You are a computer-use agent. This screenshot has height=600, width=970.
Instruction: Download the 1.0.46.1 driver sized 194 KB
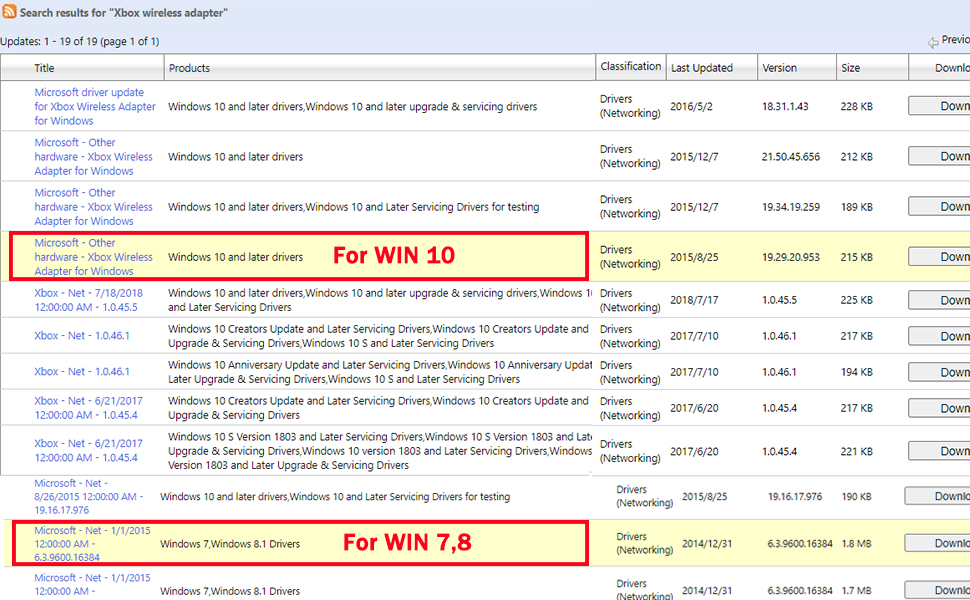939,372
